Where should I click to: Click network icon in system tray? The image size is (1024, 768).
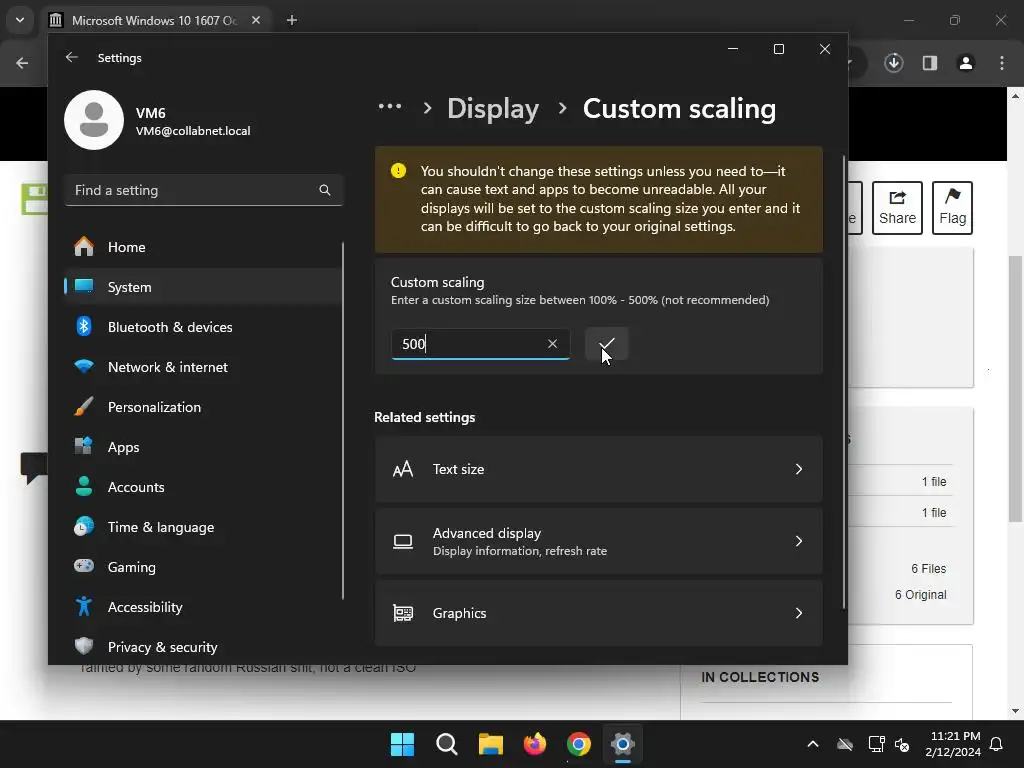pyautogui.click(x=876, y=744)
